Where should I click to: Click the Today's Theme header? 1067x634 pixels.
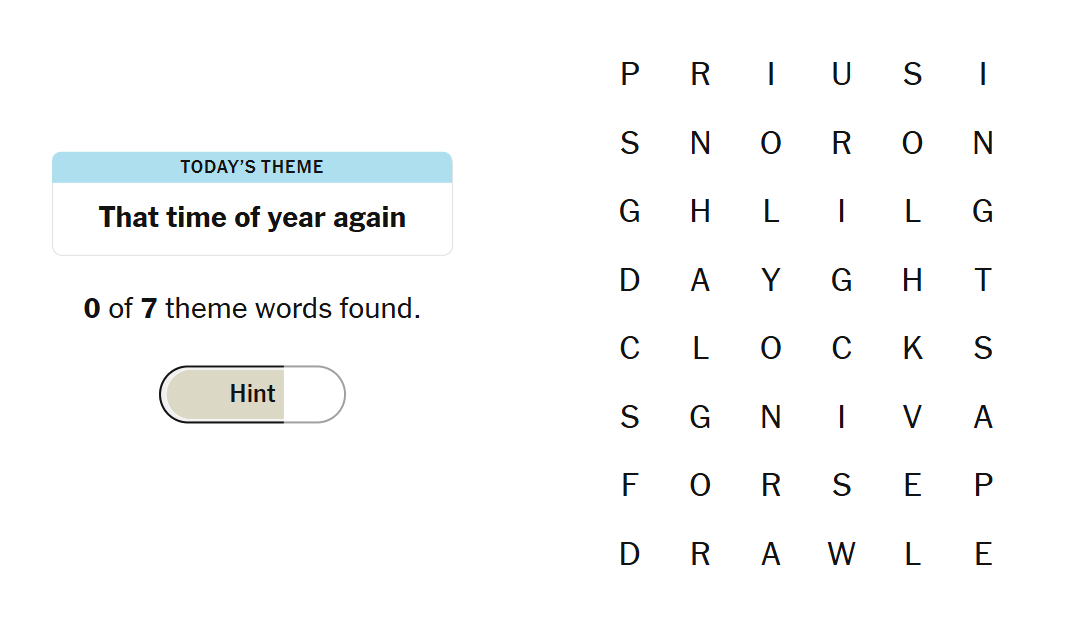coord(252,167)
